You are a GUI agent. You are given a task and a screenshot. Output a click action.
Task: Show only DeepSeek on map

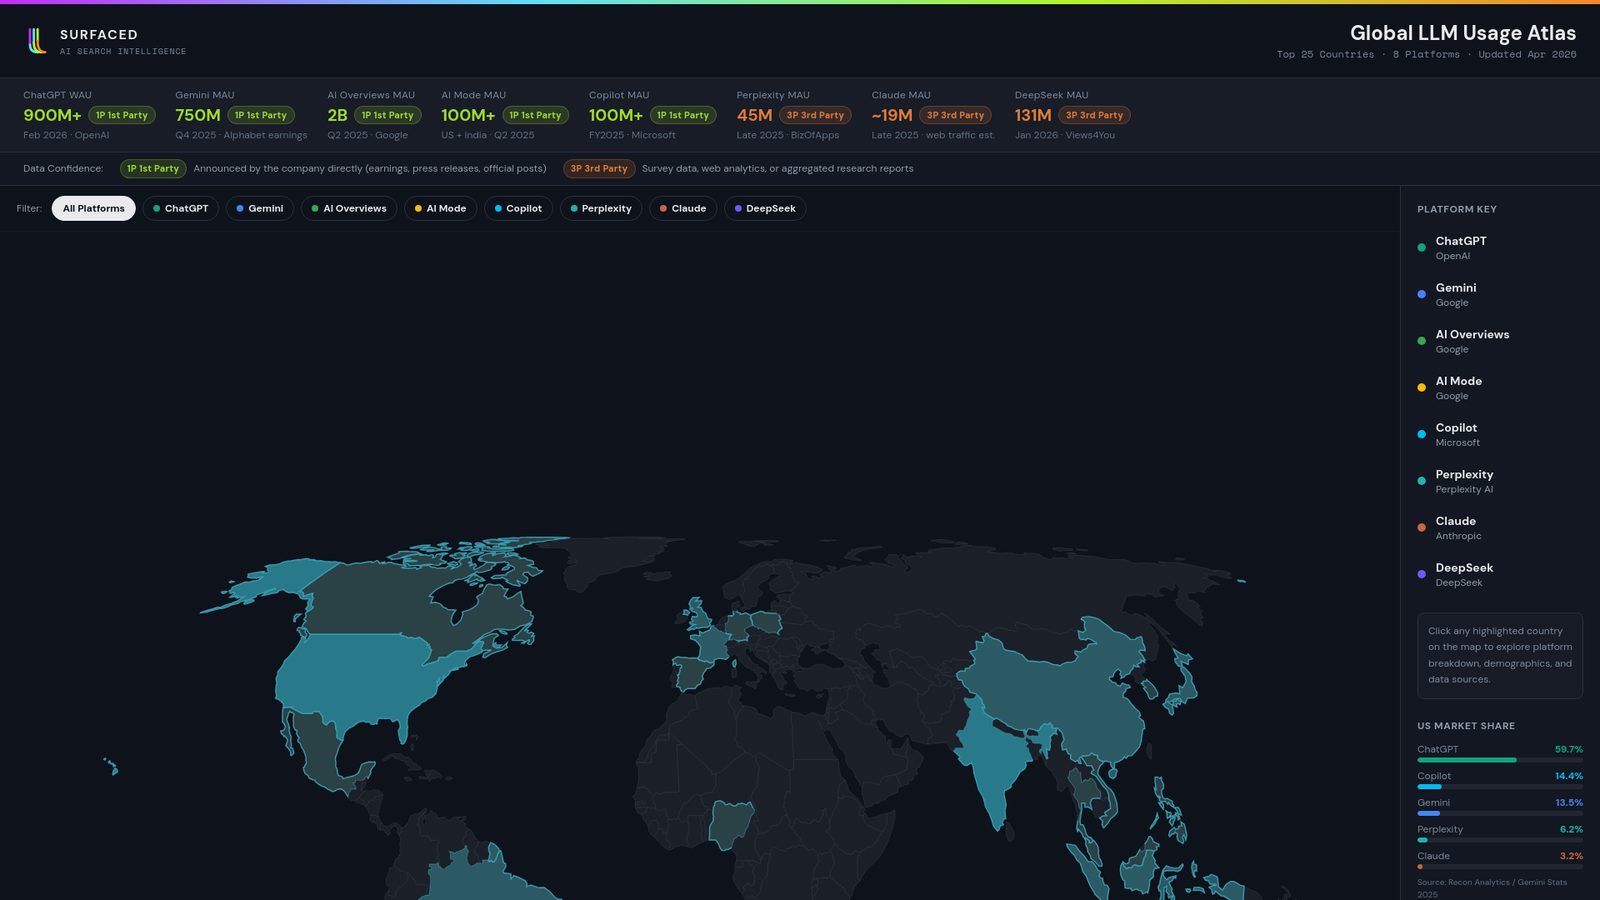765,208
